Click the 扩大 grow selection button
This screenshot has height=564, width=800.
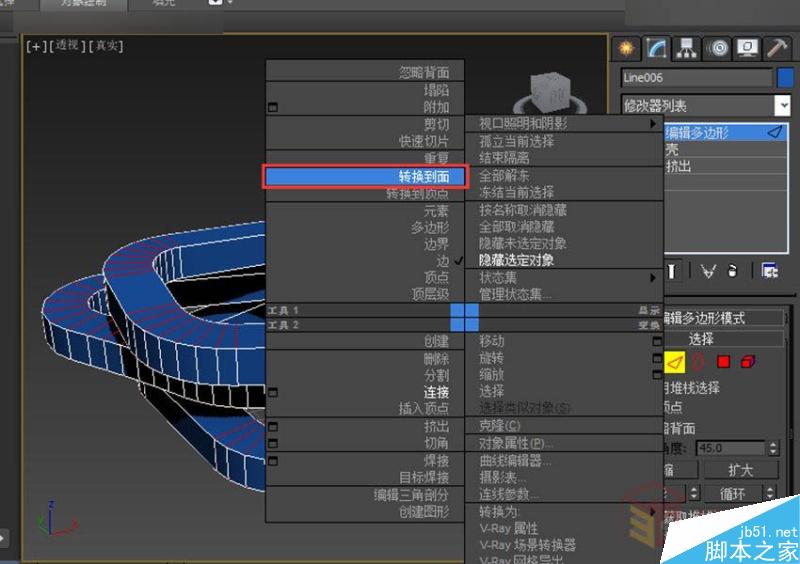pos(741,470)
